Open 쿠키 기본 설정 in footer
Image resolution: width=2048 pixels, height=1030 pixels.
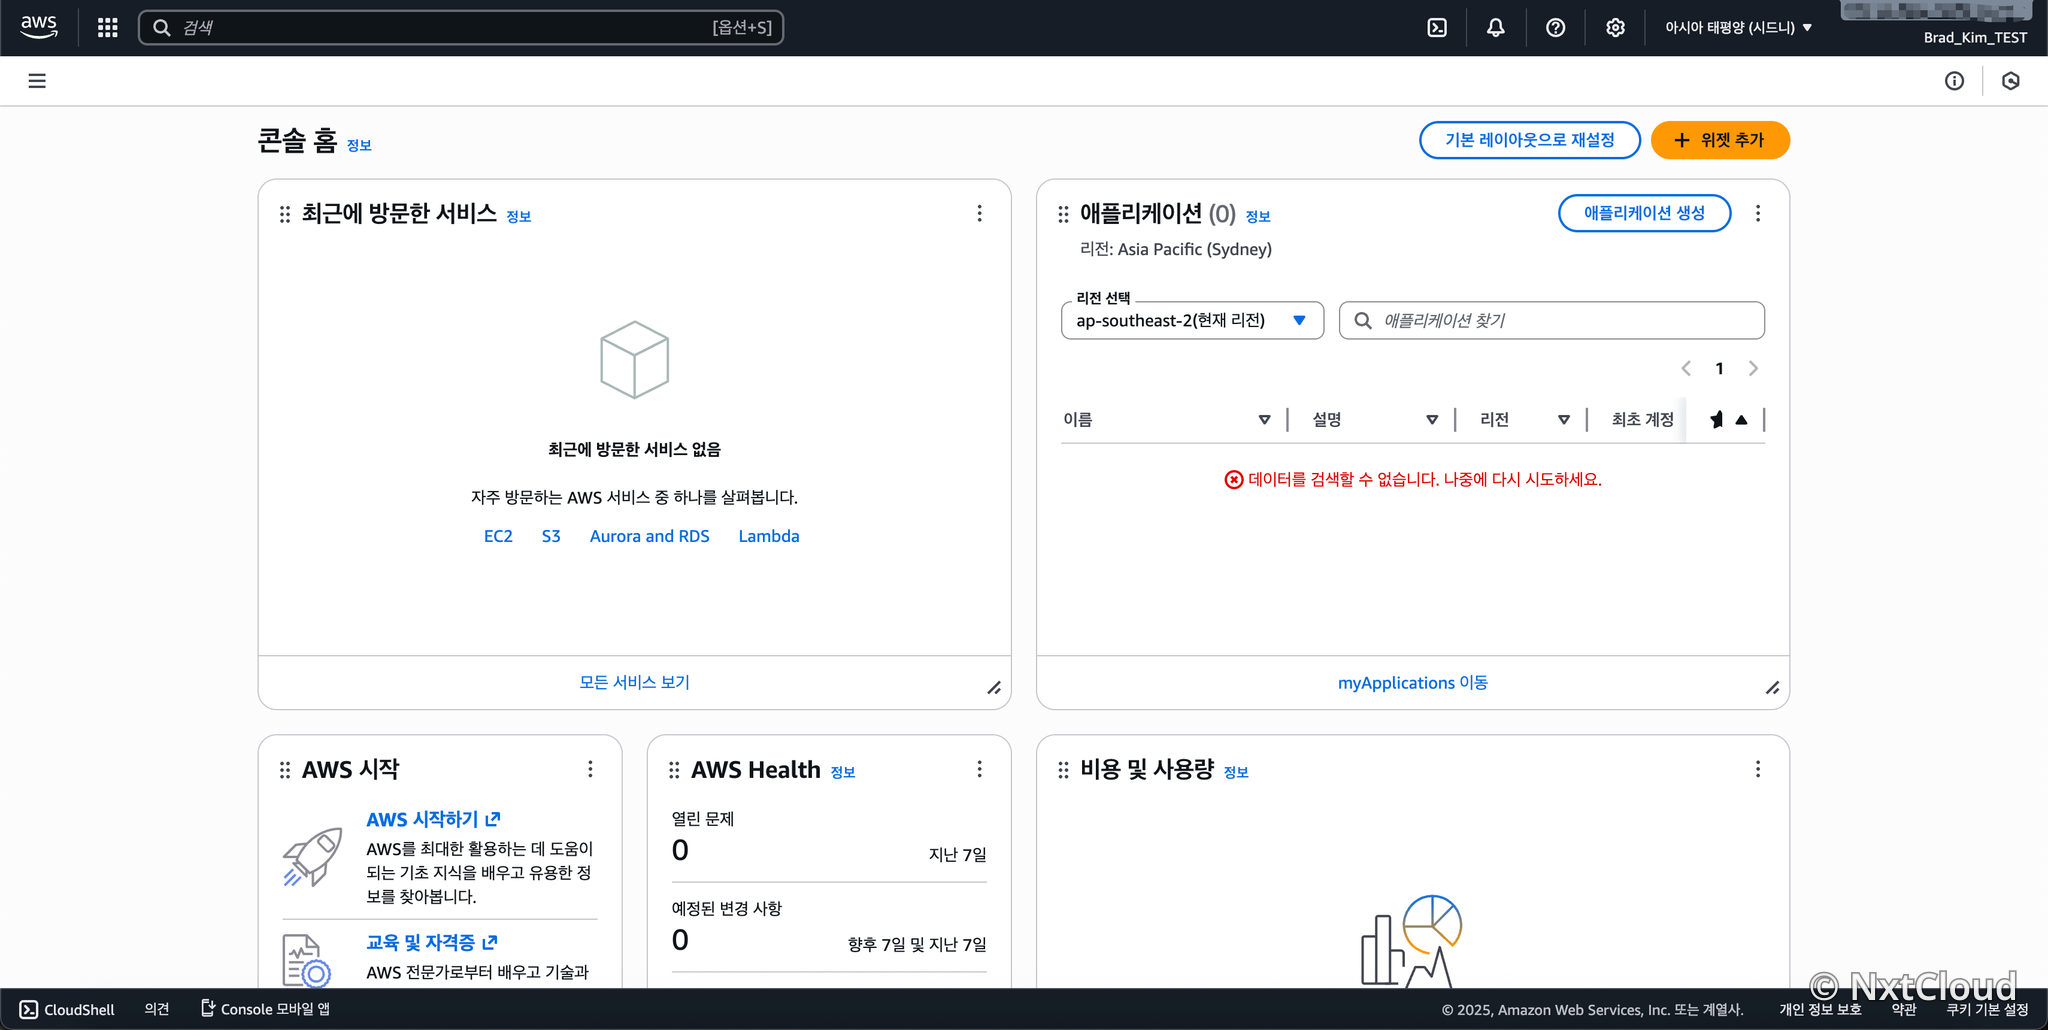(x=1987, y=1010)
